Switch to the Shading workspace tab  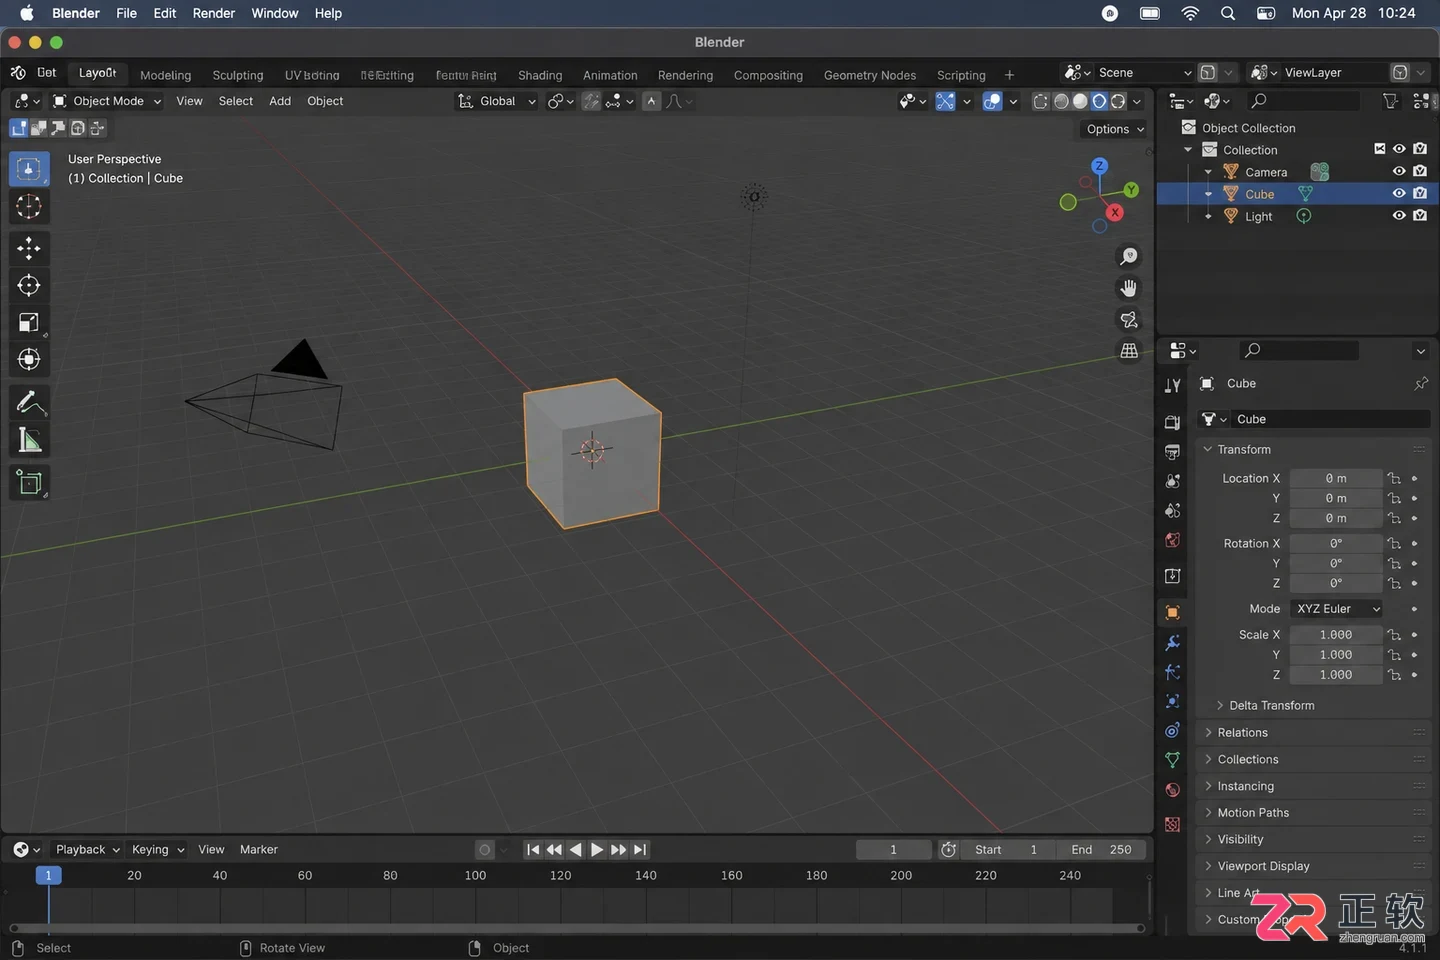tap(540, 75)
